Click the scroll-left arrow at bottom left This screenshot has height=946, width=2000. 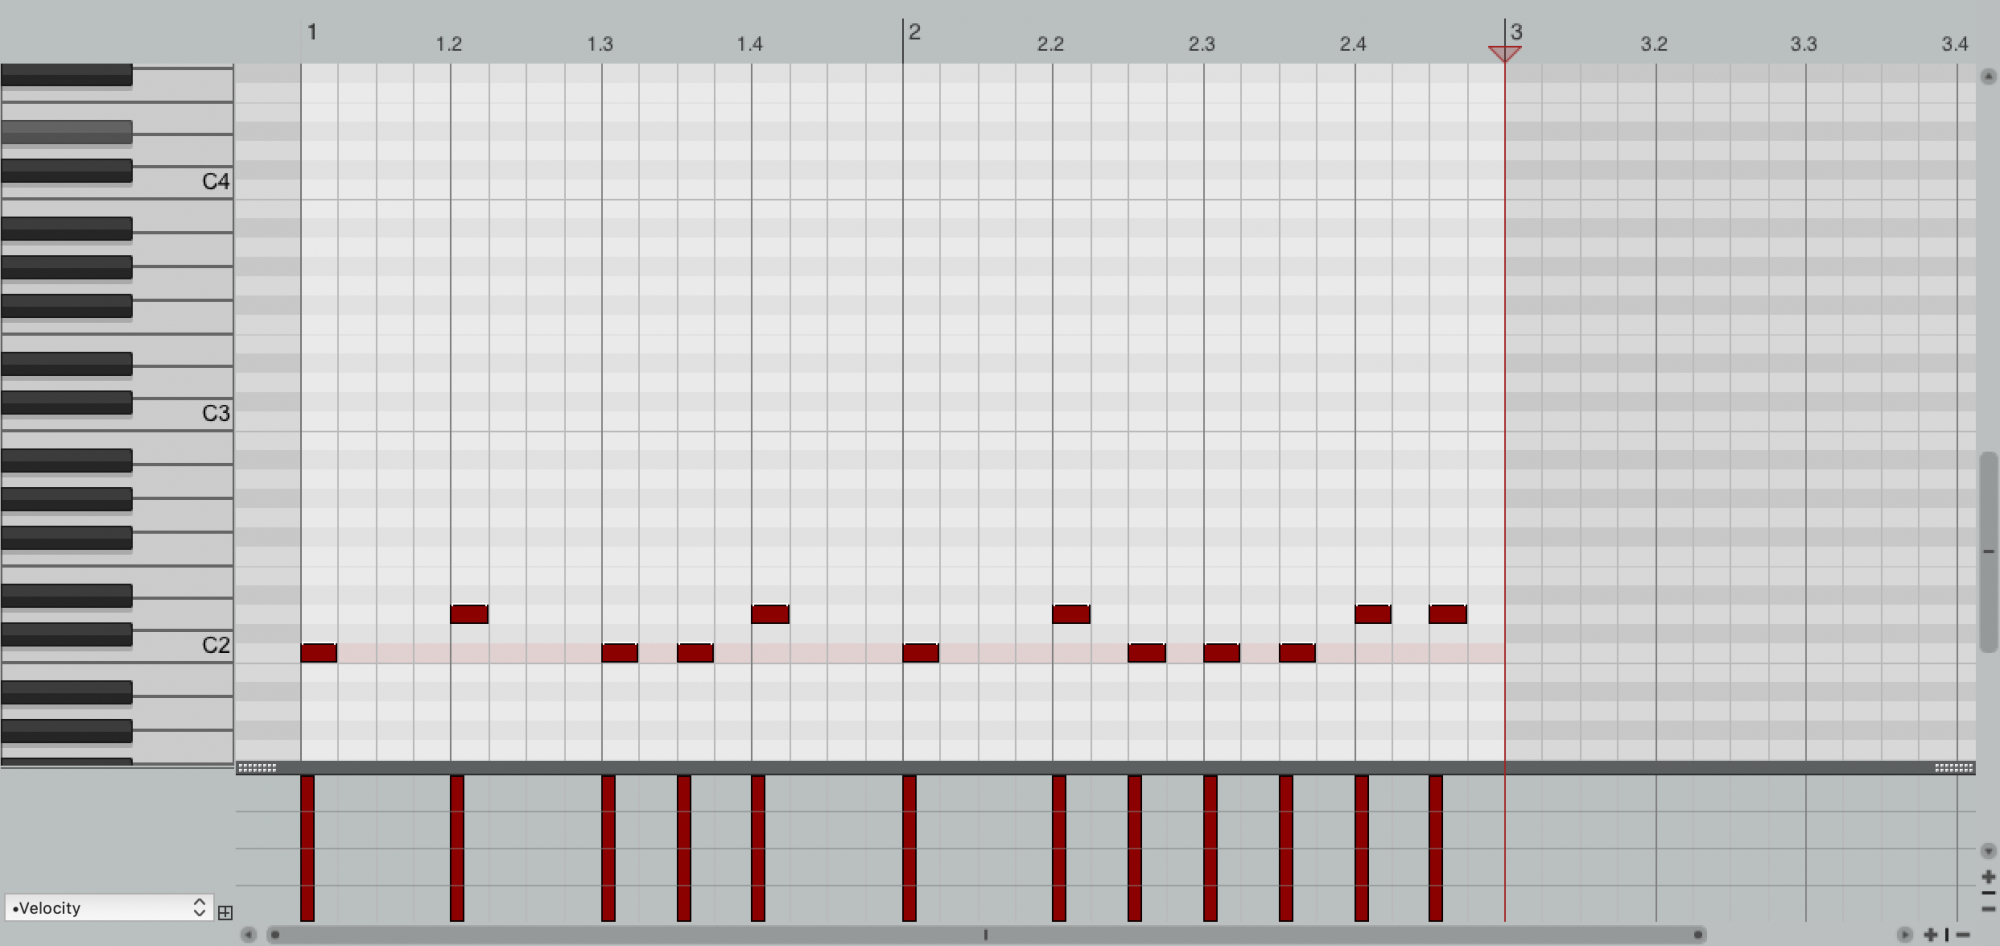coord(247,934)
